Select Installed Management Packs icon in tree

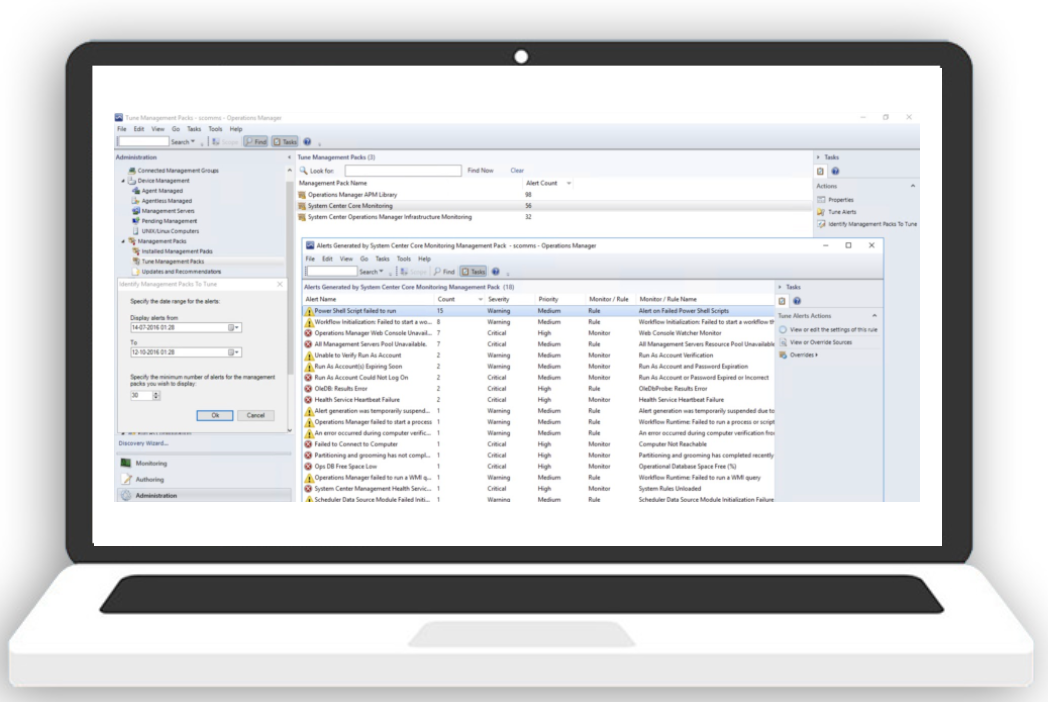136,251
